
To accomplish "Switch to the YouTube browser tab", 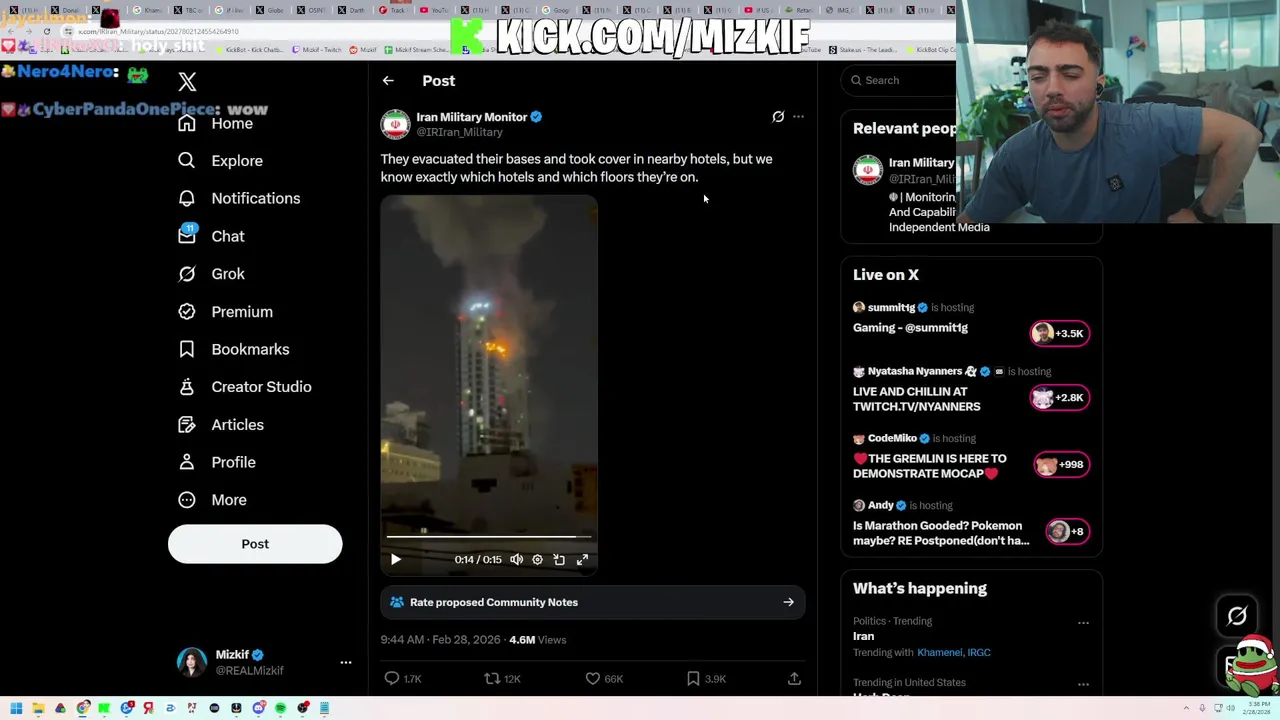I will pyautogui.click(x=433, y=10).
